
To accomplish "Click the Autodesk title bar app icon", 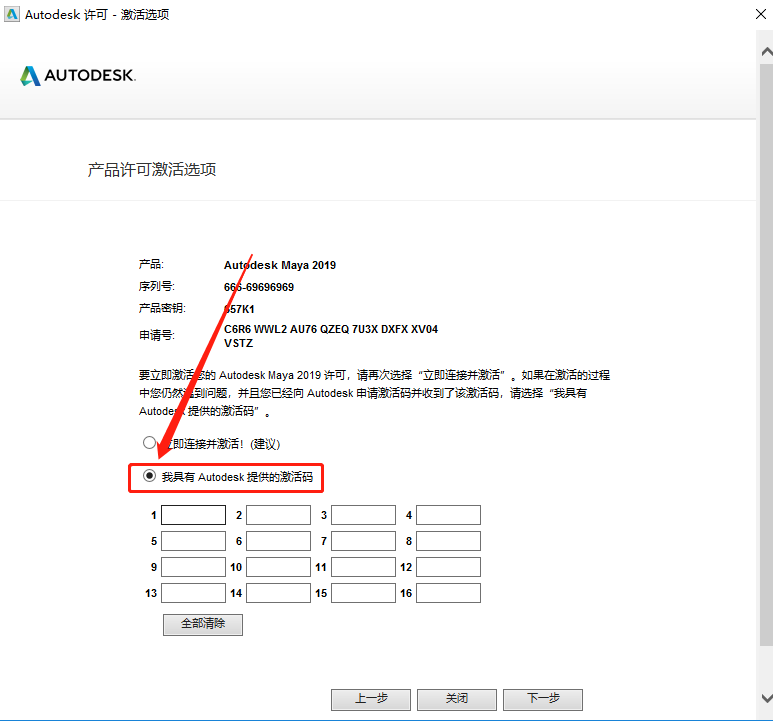I will point(12,14).
